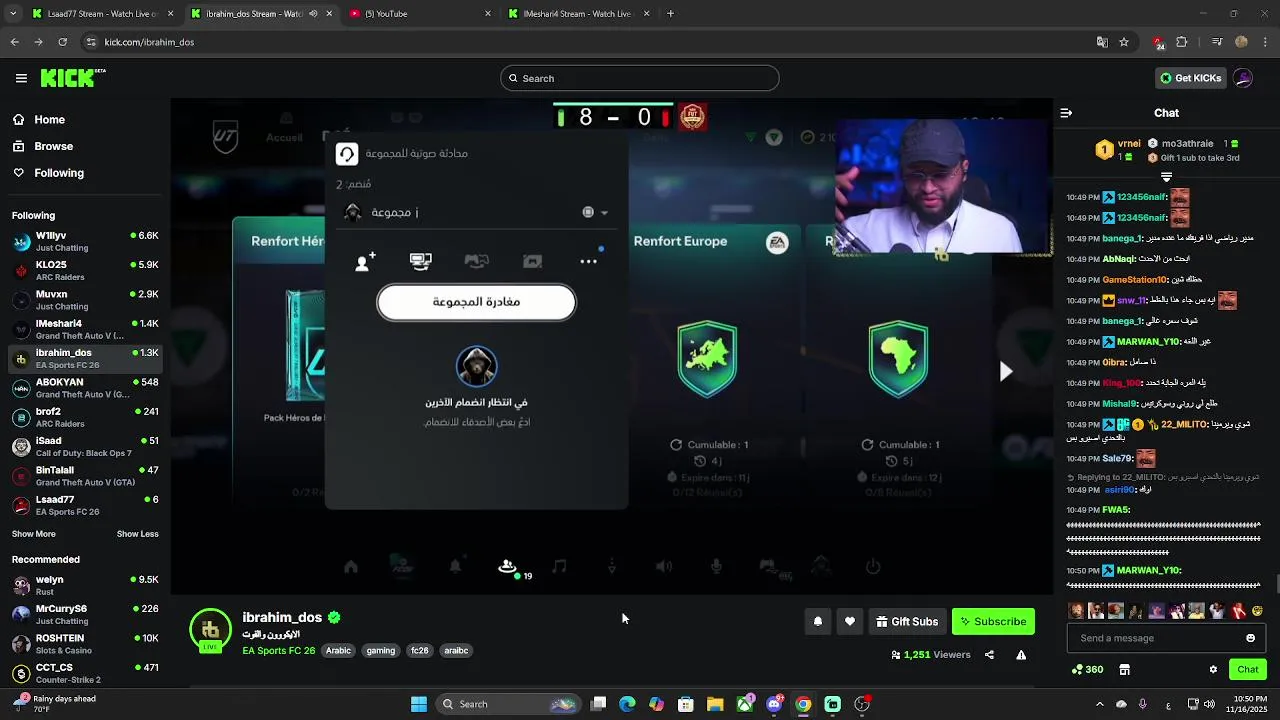Bookmark this page with star icon
The height and width of the screenshot is (720, 1280).
(x=1124, y=42)
